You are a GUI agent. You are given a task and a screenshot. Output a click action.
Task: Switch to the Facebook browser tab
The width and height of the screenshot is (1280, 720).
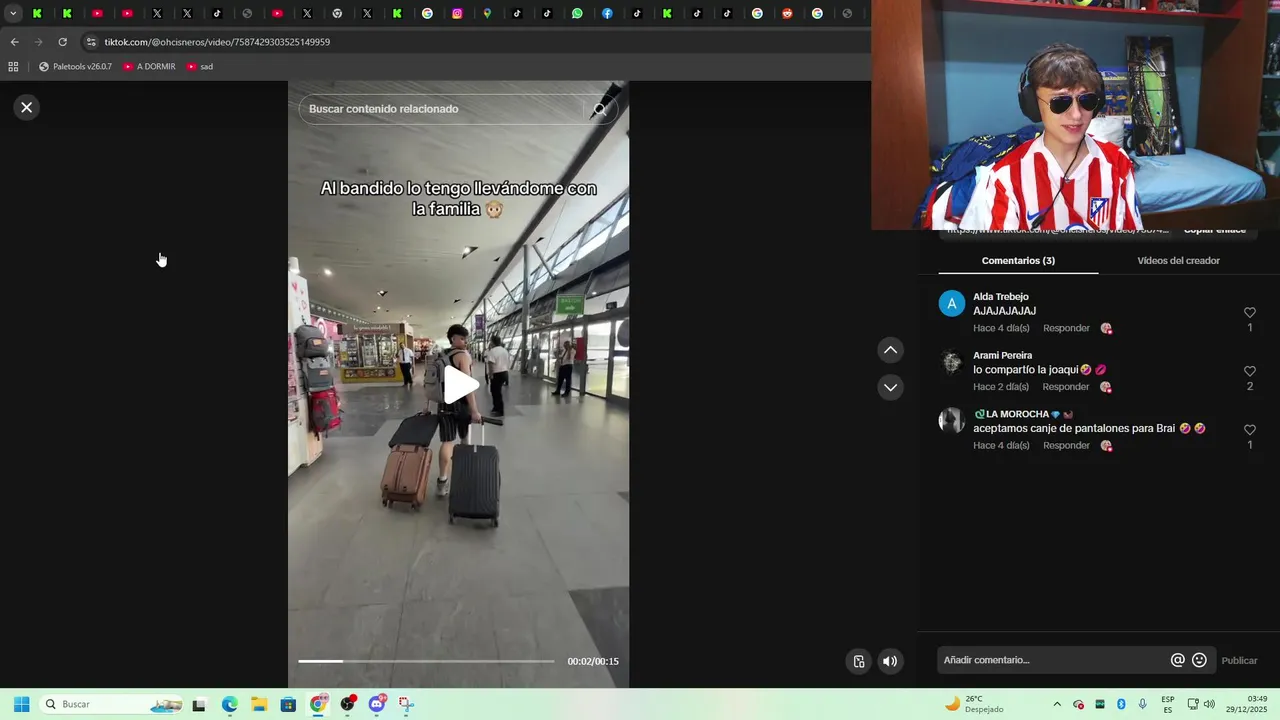pos(607,14)
